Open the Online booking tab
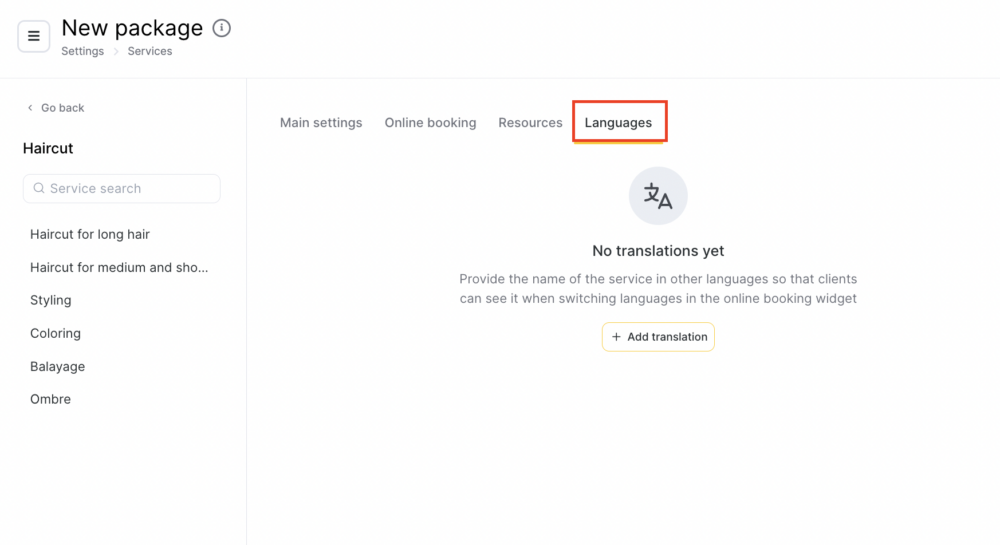 click(x=430, y=122)
